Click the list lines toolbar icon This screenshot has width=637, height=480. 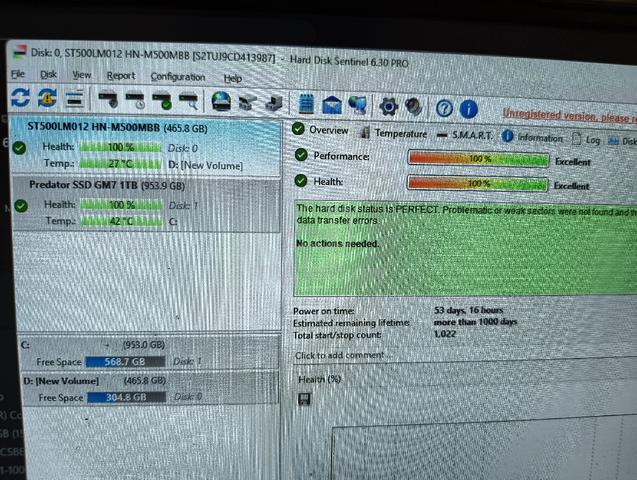(x=74, y=99)
